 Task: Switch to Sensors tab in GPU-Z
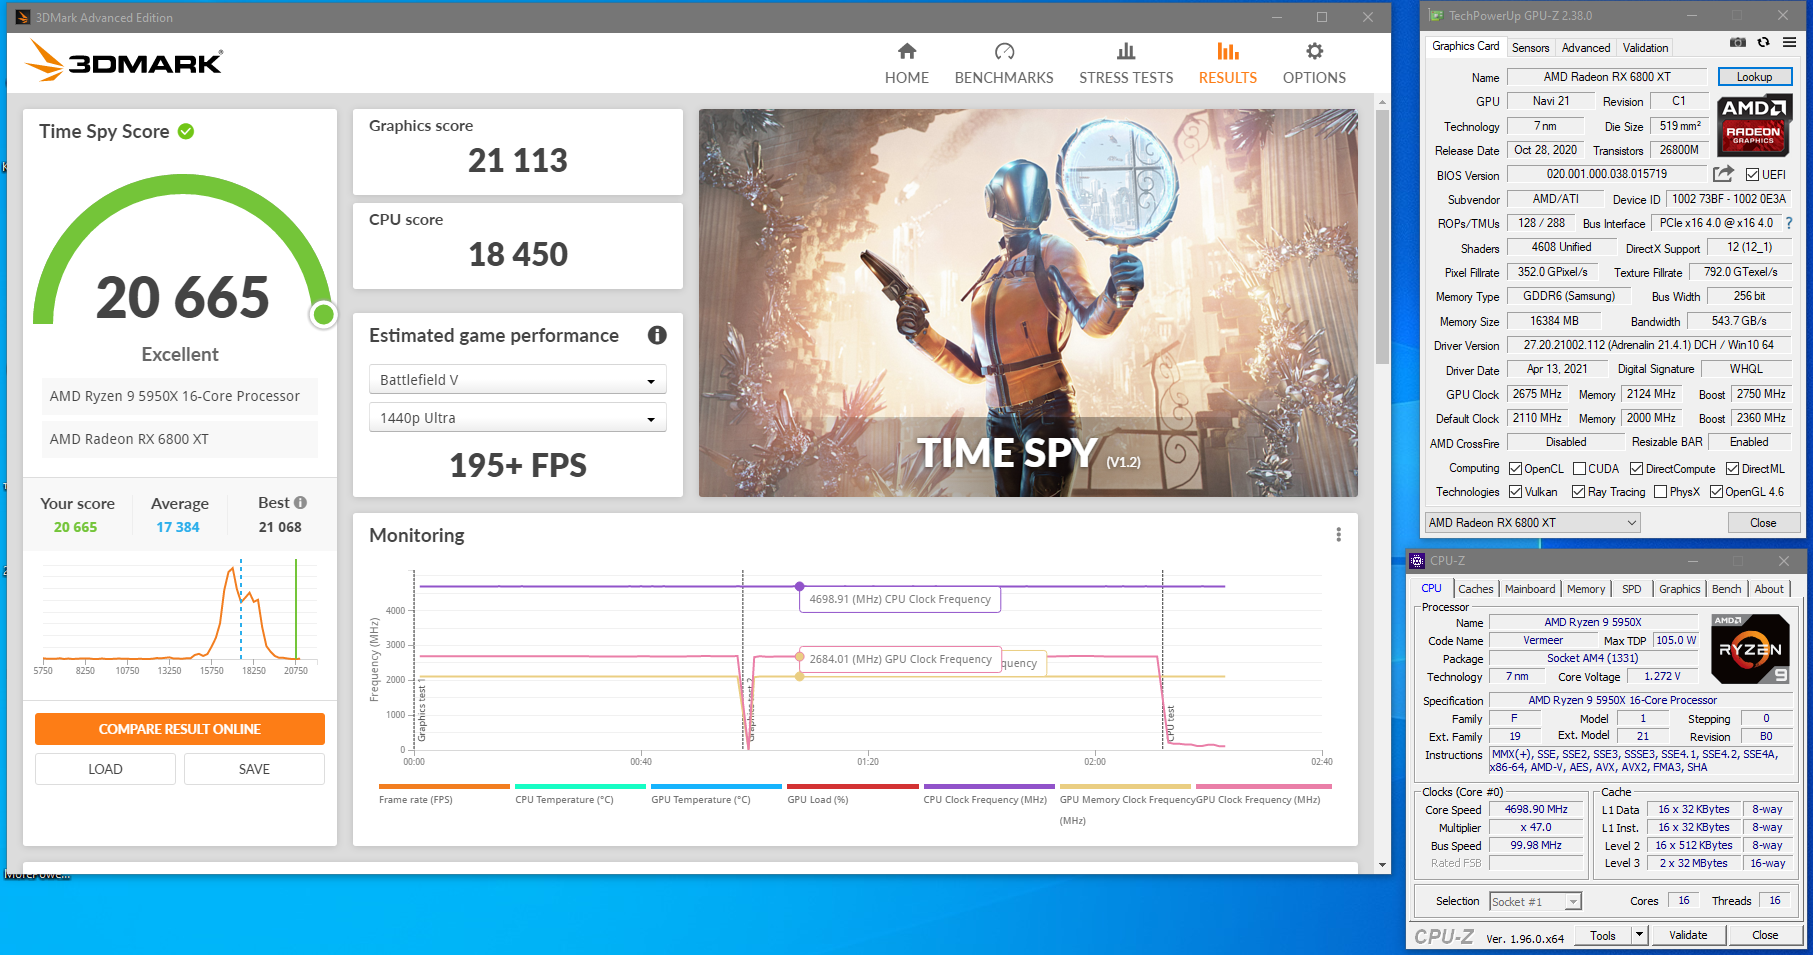pyautogui.click(x=1530, y=48)
